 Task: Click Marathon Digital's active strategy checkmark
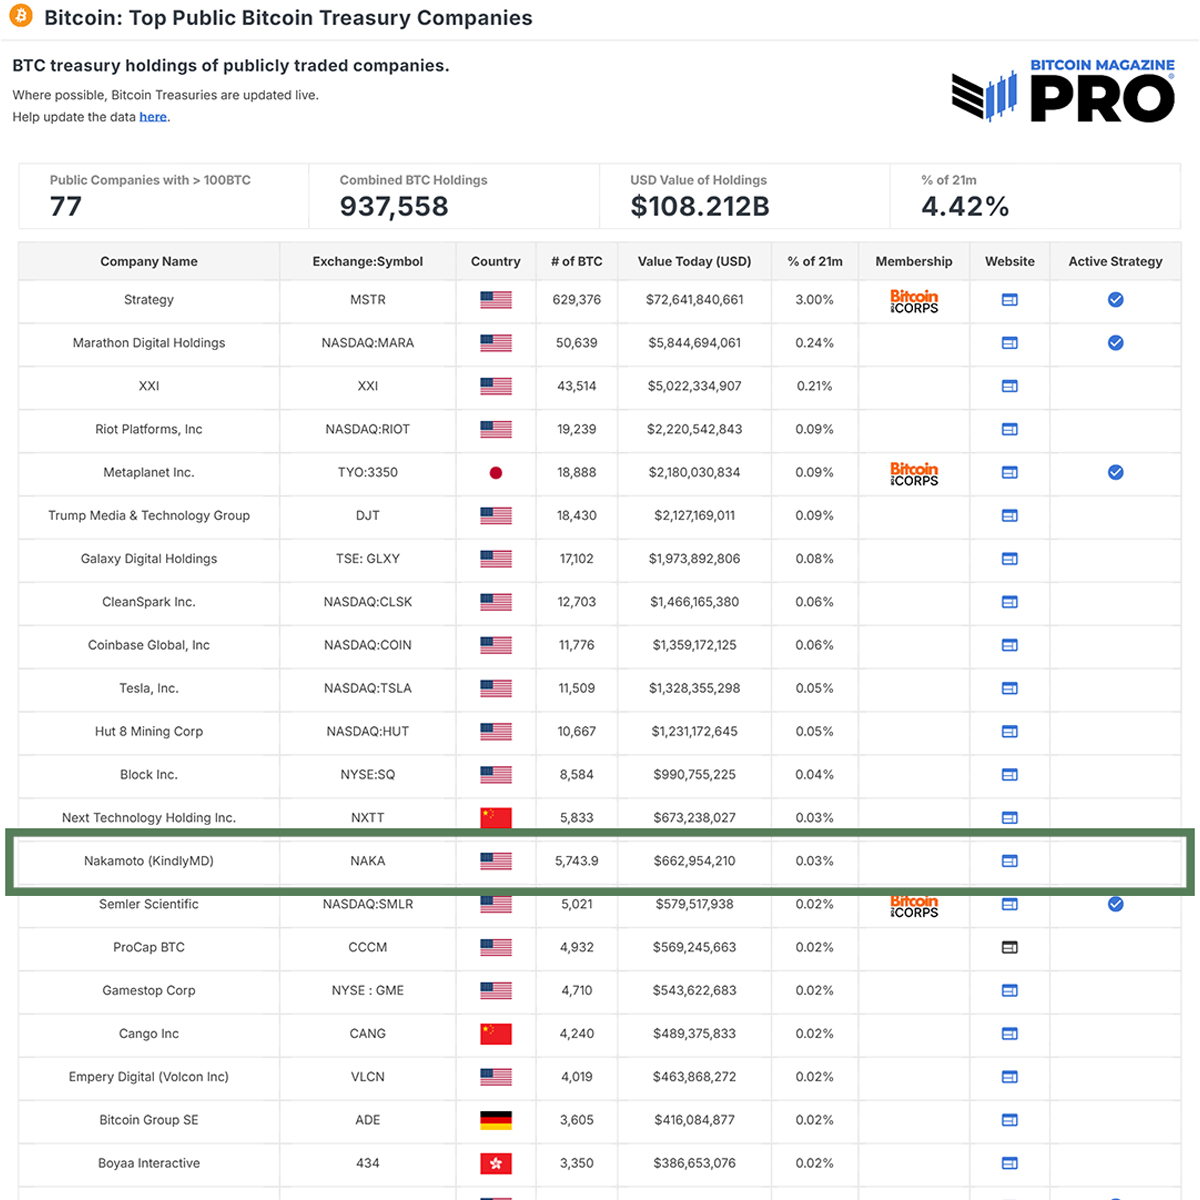(1116, 343)
